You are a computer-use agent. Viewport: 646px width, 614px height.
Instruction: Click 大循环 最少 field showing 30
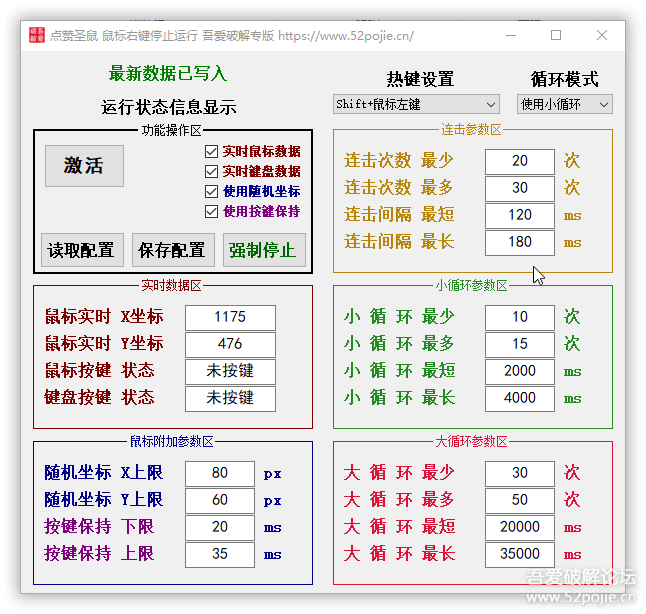click(520, 473)
